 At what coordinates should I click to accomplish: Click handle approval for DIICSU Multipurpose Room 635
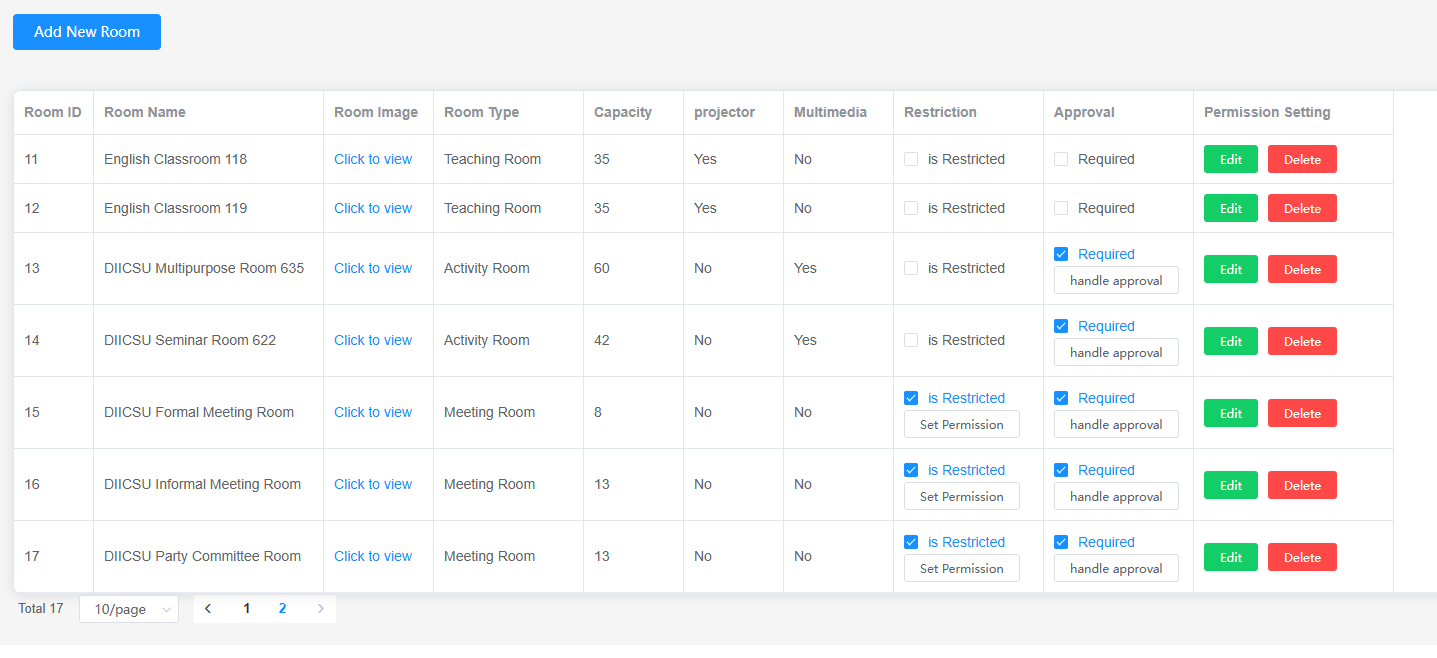click(1116, 281)
